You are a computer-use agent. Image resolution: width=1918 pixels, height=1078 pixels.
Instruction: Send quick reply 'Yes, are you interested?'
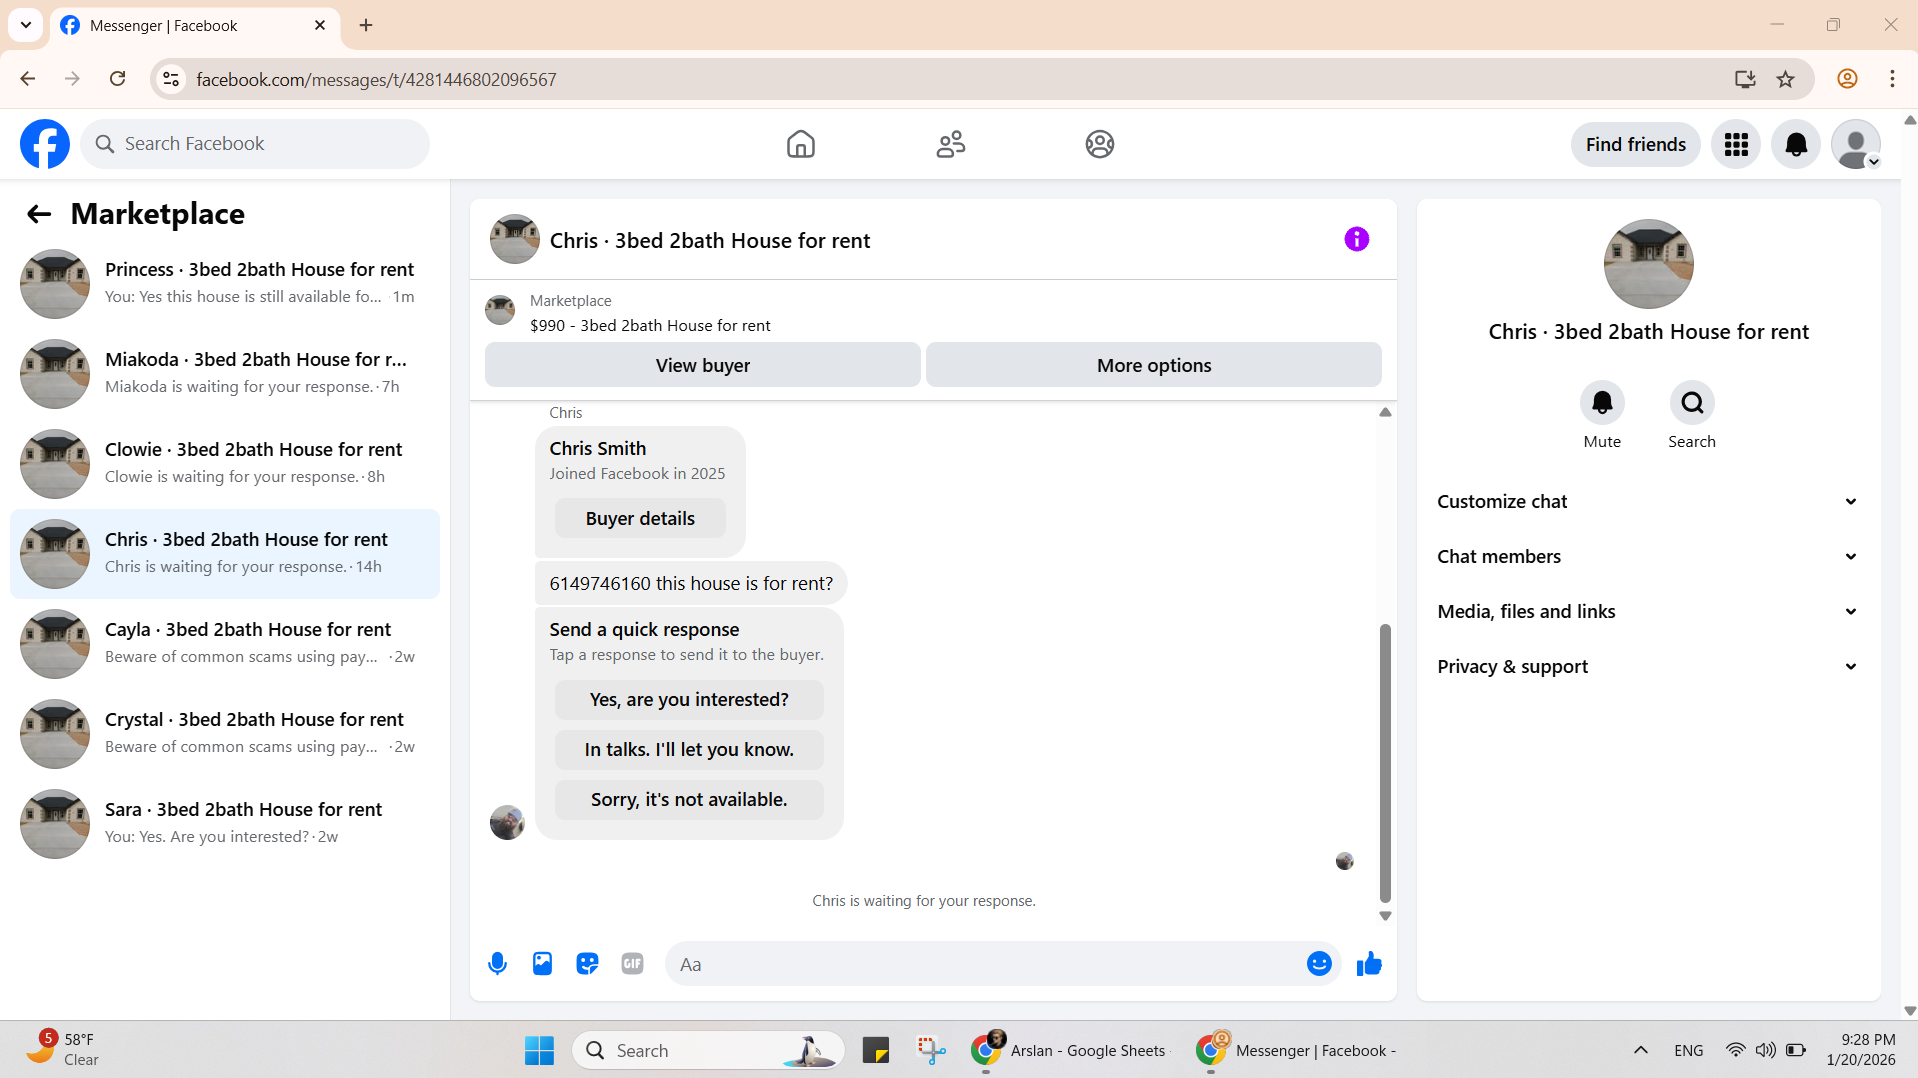coord(689,700)
